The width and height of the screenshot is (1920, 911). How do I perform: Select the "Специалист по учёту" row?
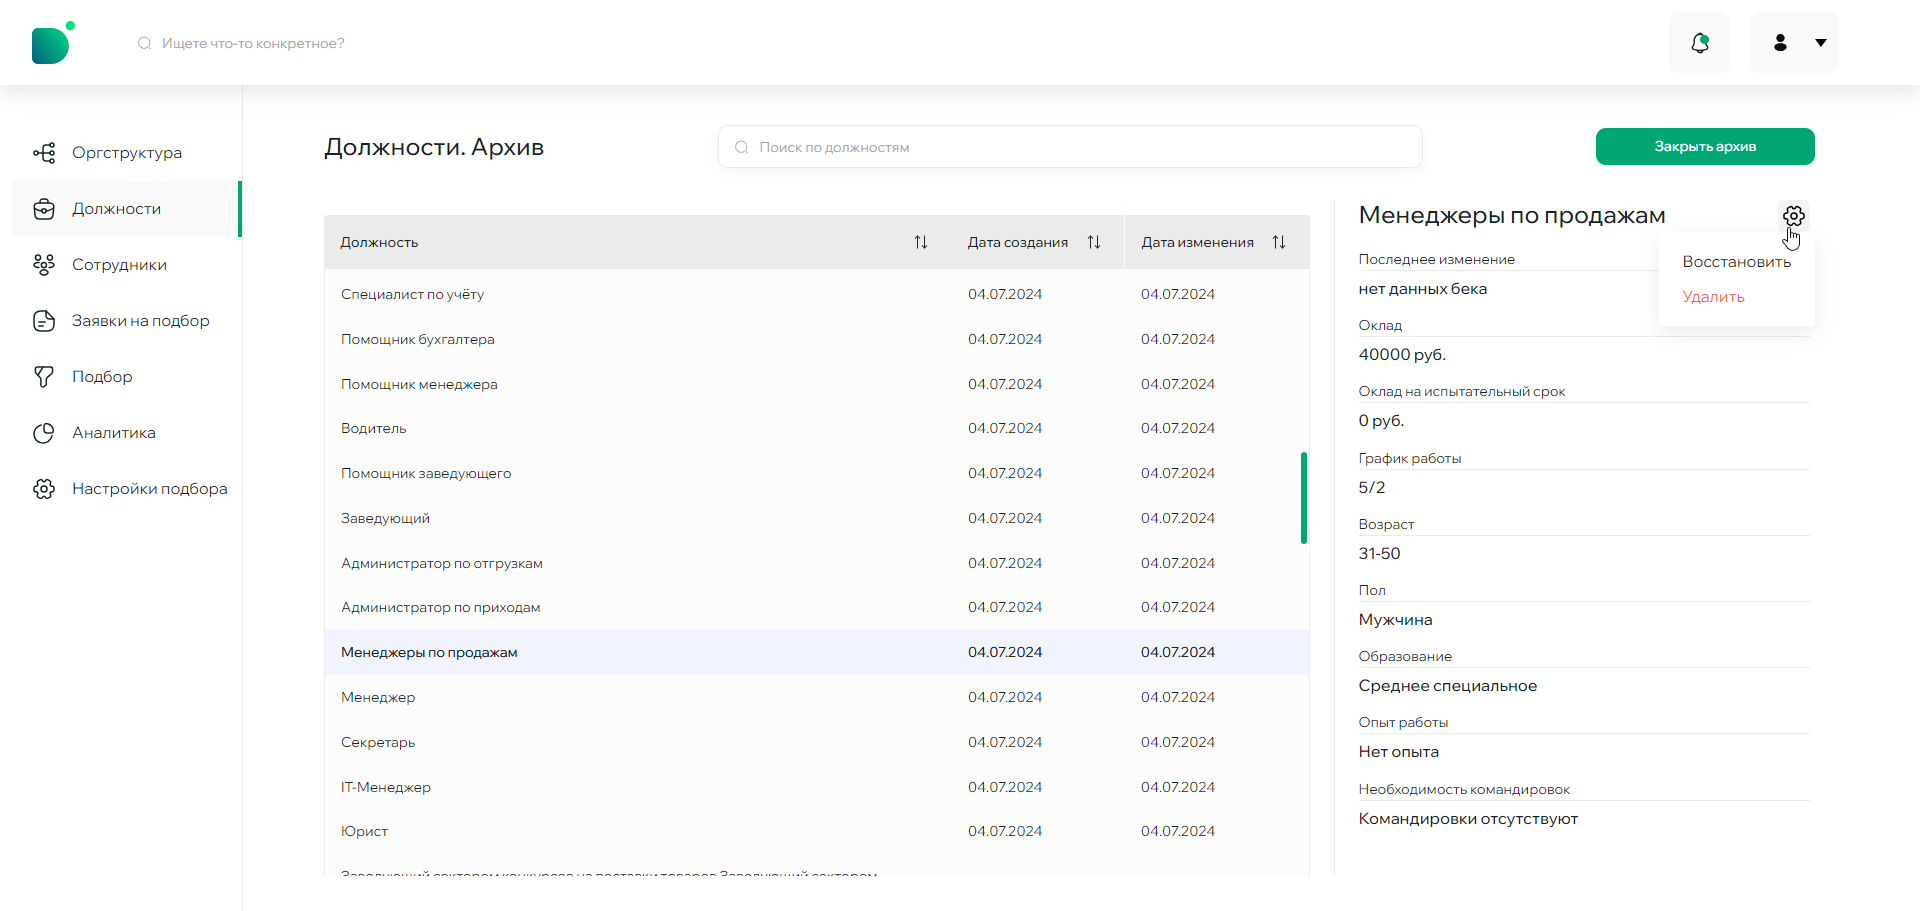coord(817,294)
